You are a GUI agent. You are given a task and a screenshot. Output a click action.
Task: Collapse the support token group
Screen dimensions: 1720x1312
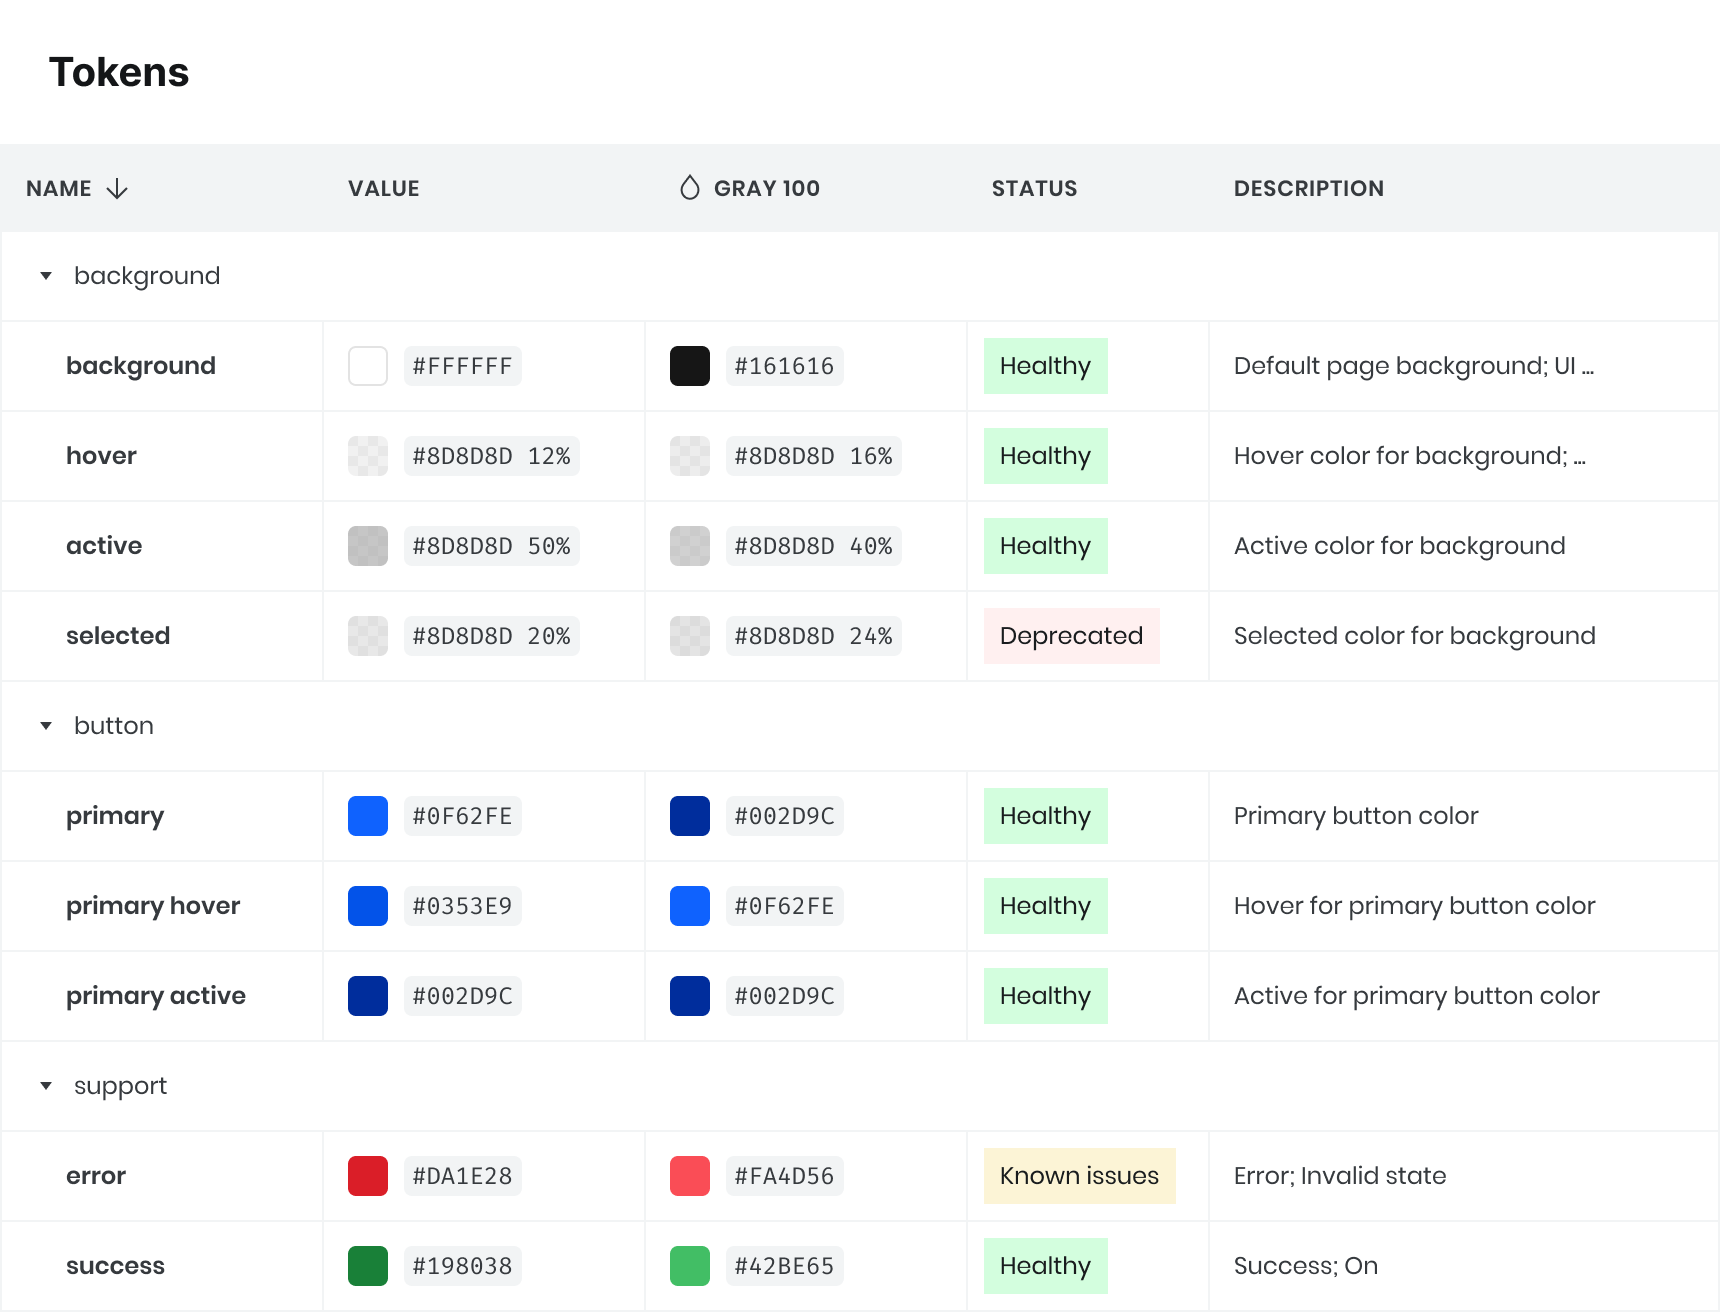(45, 1085)
